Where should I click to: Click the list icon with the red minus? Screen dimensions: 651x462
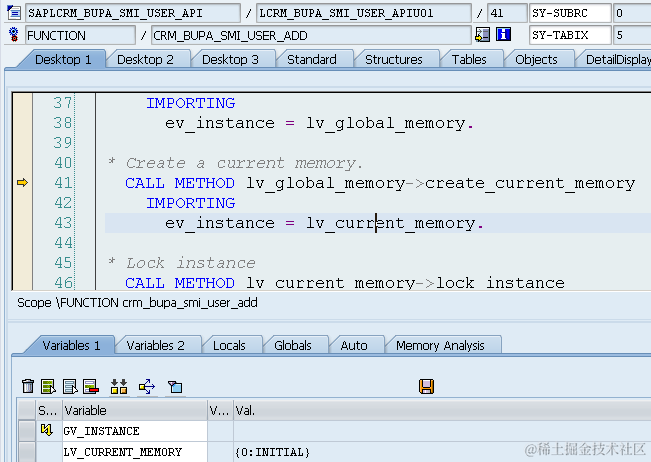[x=91, y=386]
